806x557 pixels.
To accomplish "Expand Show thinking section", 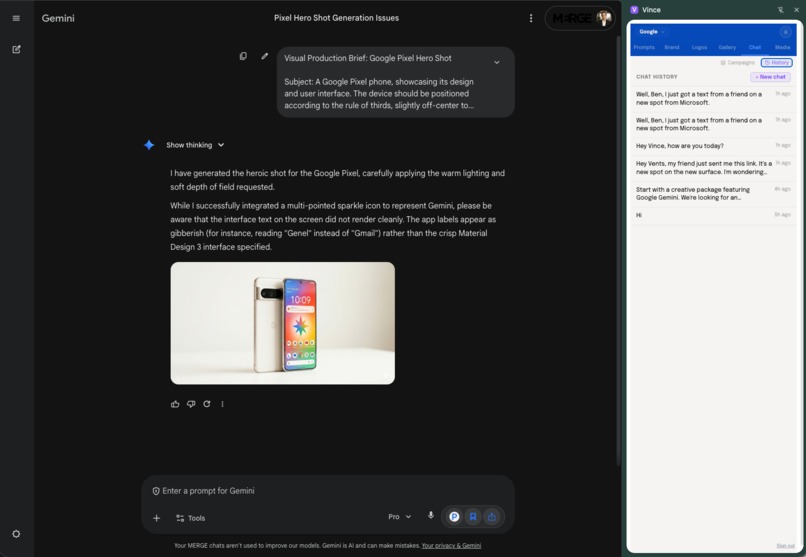I will 195,145.
